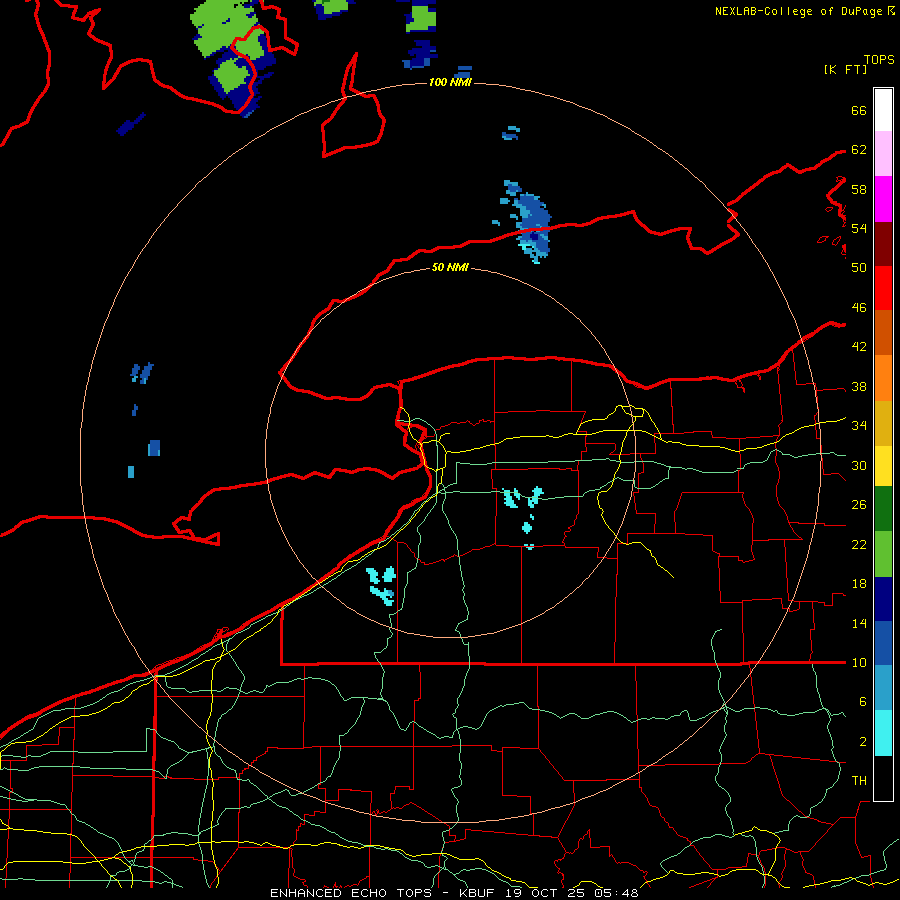Click the white top color swatch in legend
This screenshot has width=900, height=900.
coord(883,110)
